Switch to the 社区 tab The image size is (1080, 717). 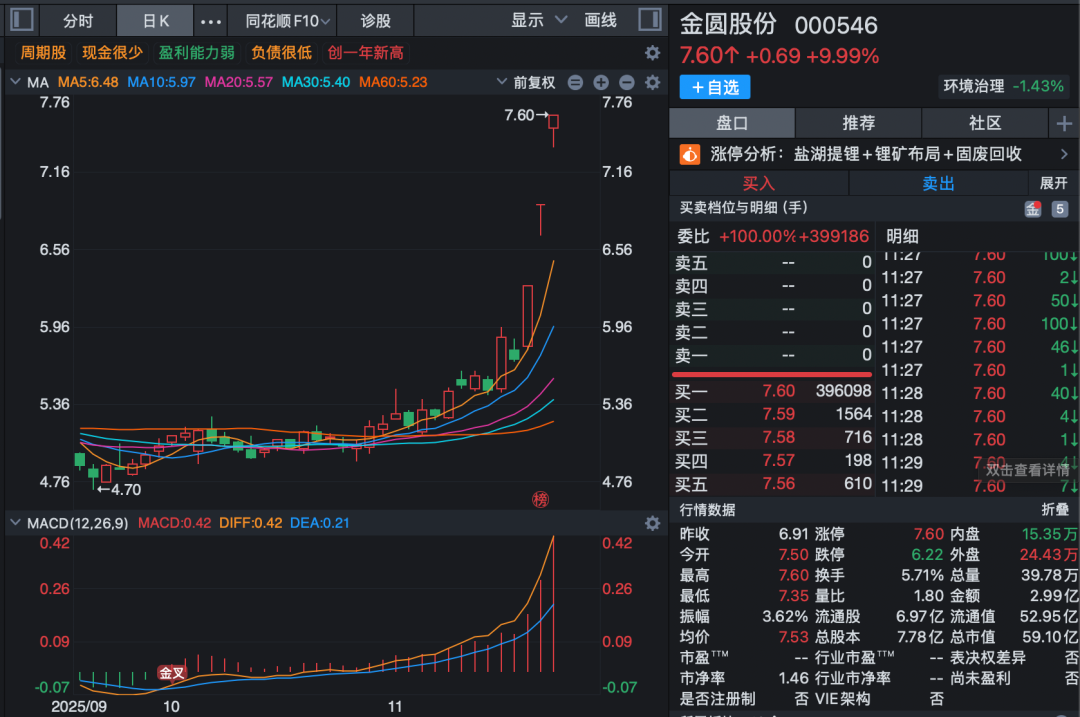[985, 123]
